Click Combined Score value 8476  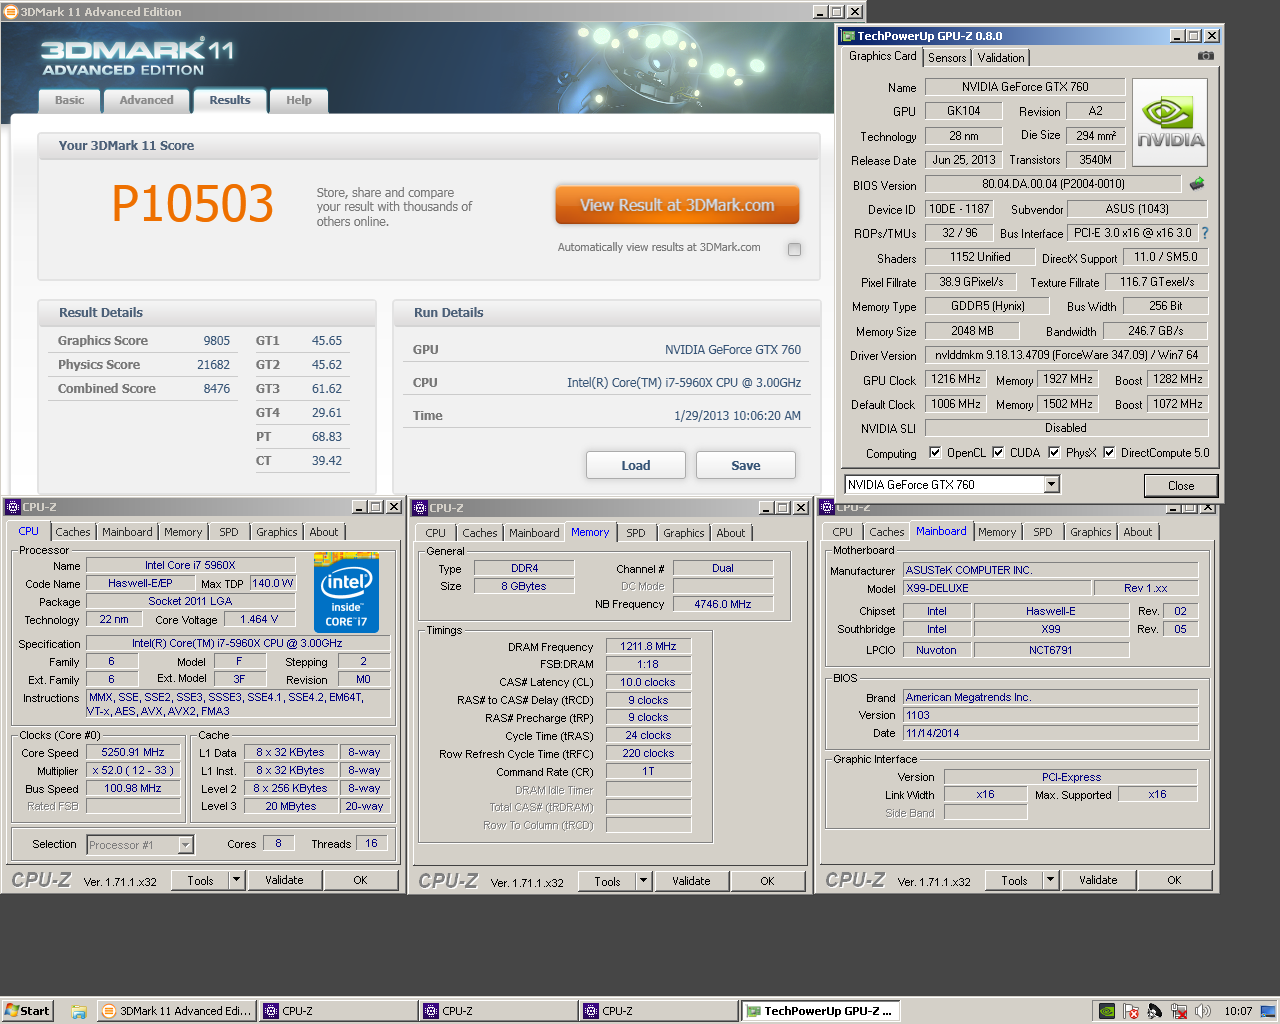pyautogui.click(x=217, y=389)
